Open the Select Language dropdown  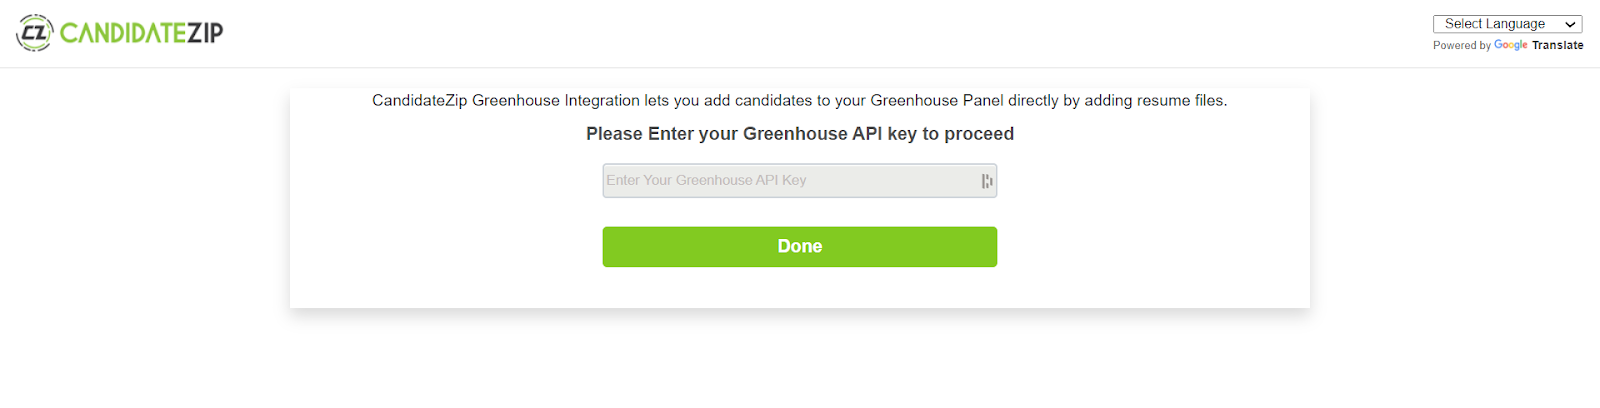pyautogui.click(x=1507, y=24)
